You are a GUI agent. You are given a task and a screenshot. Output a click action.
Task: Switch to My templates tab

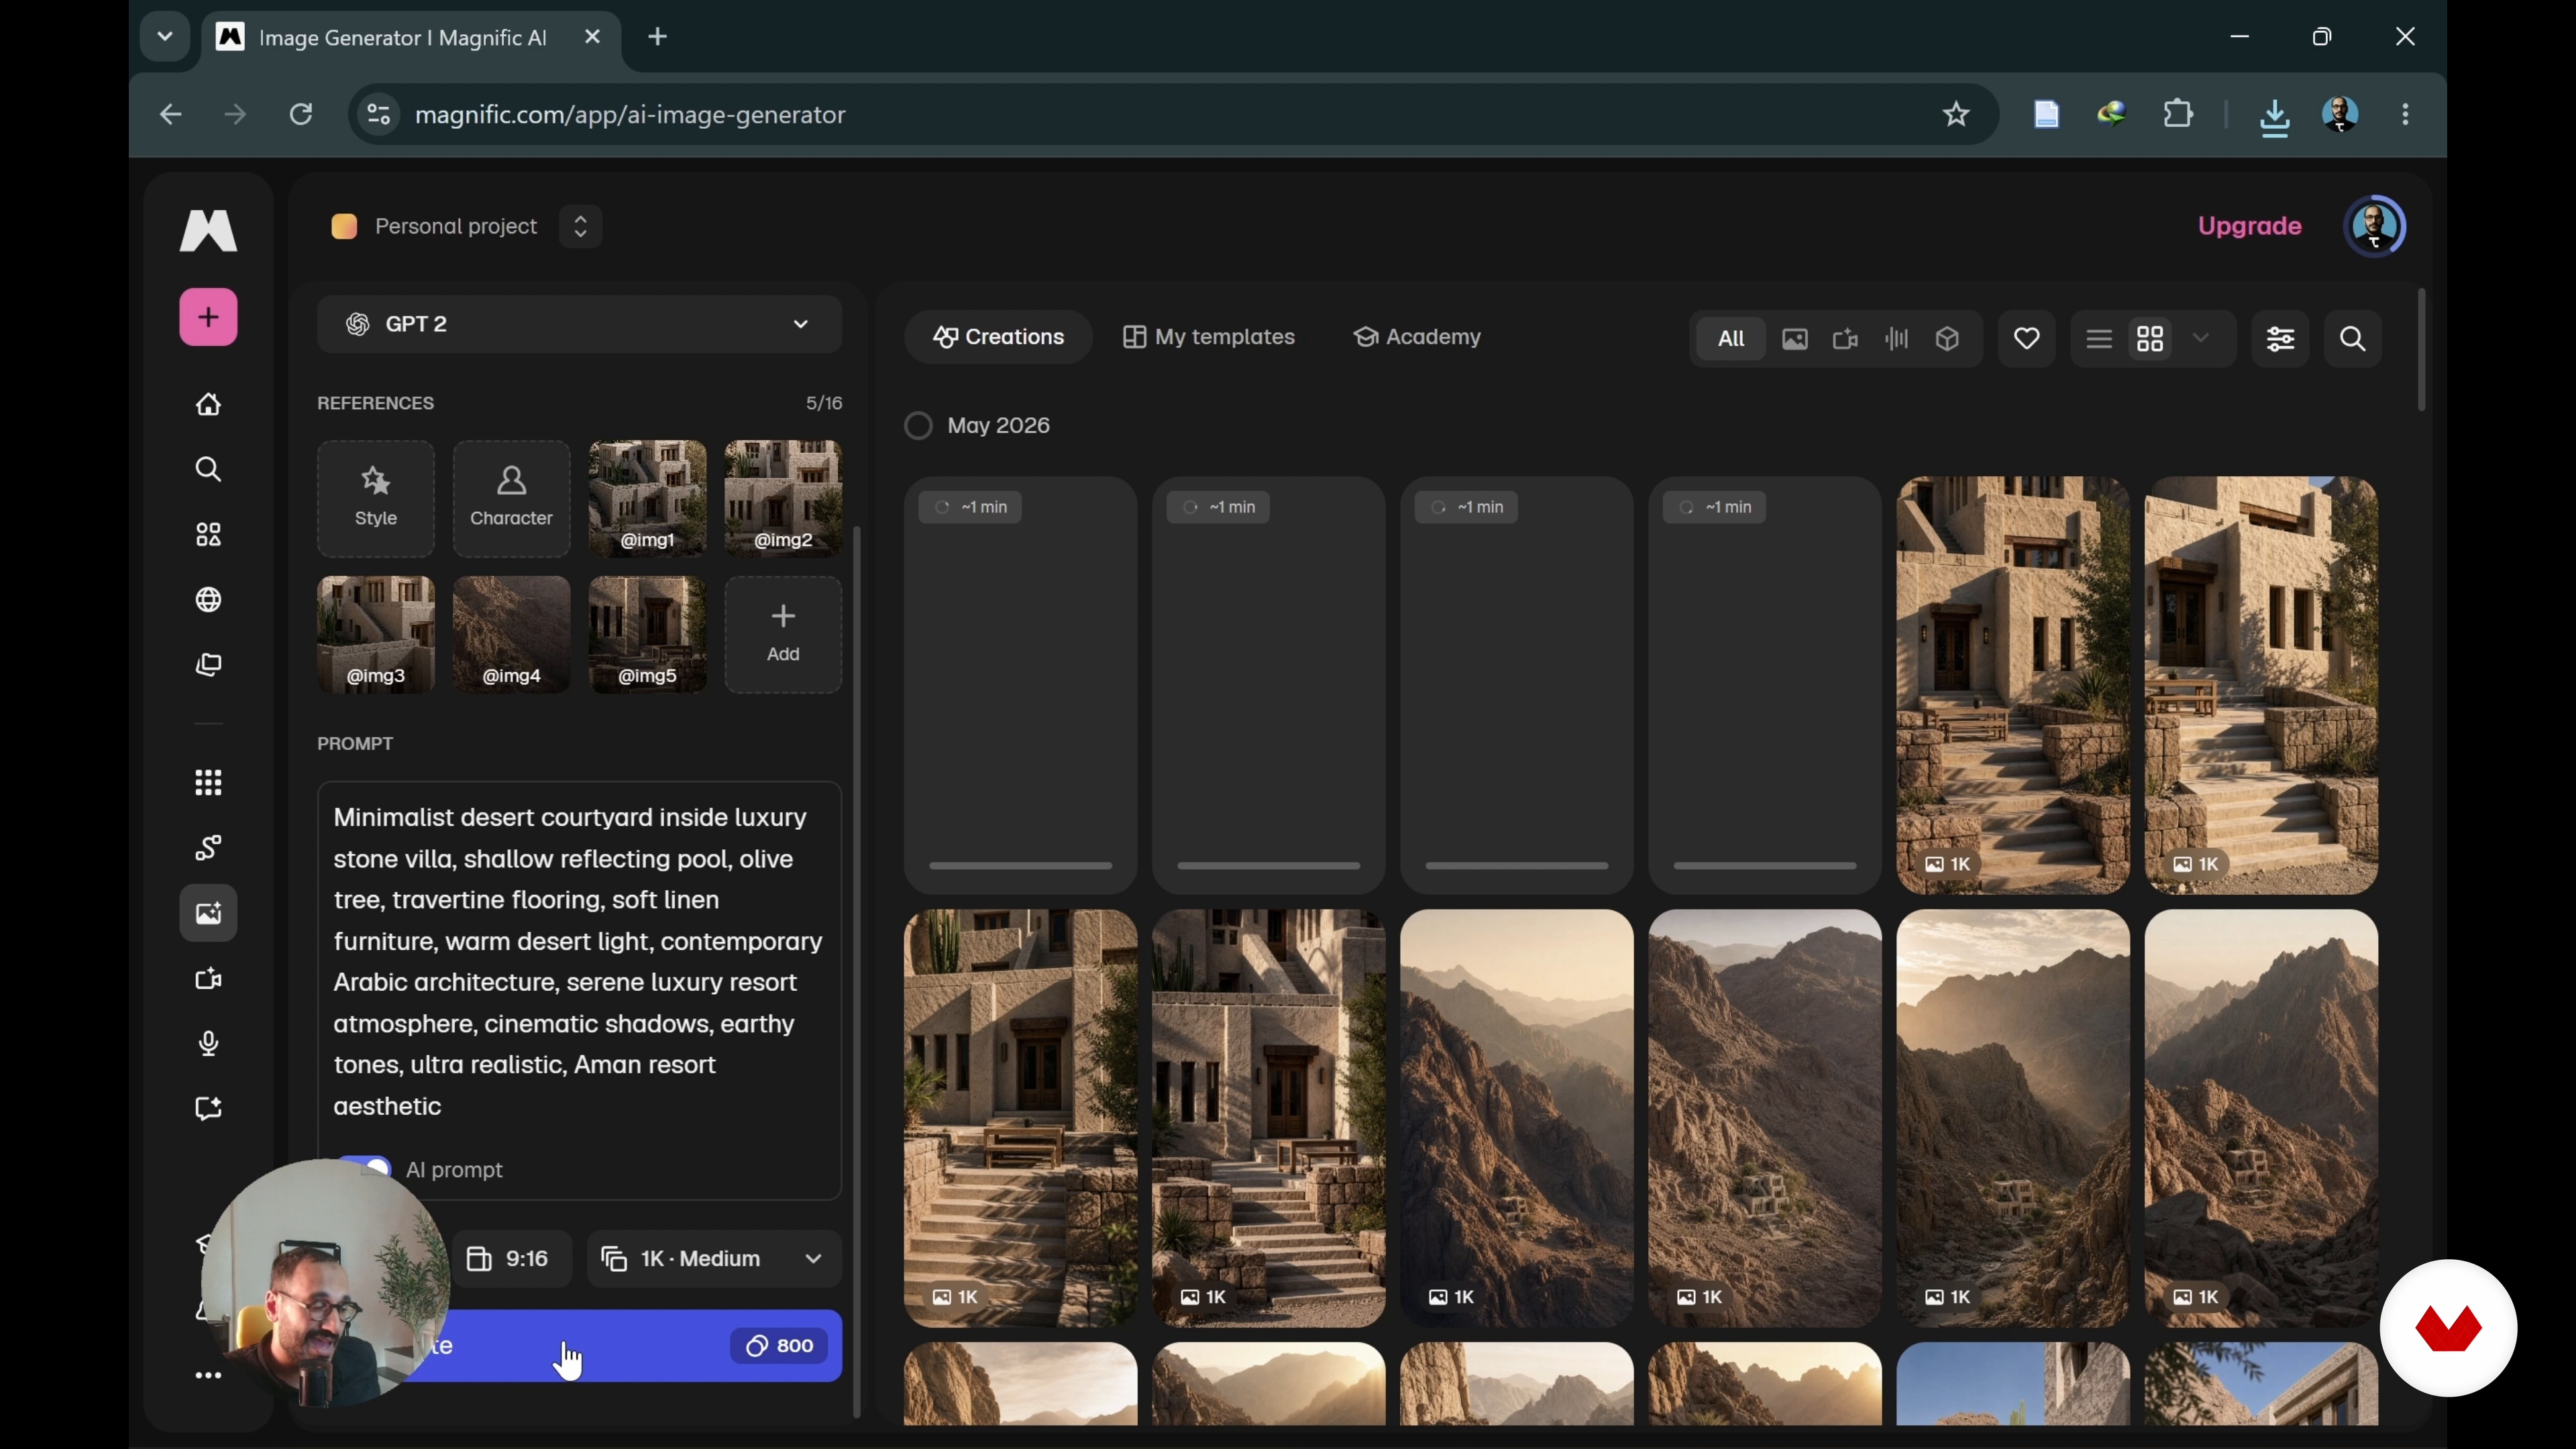[x=1209, y=337]
